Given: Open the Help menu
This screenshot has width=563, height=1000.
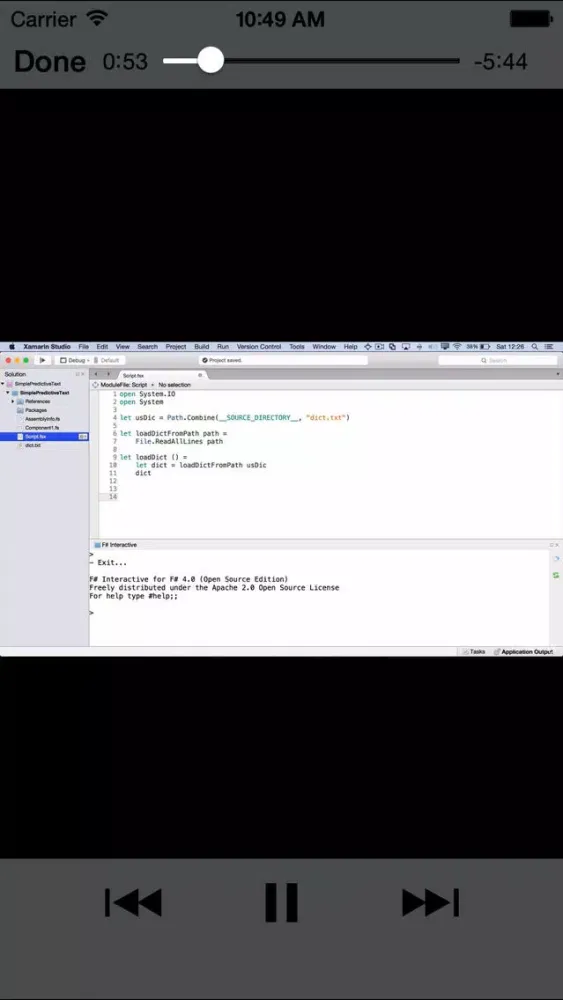Looking at the screenshot, I should [x=351, y=346].
